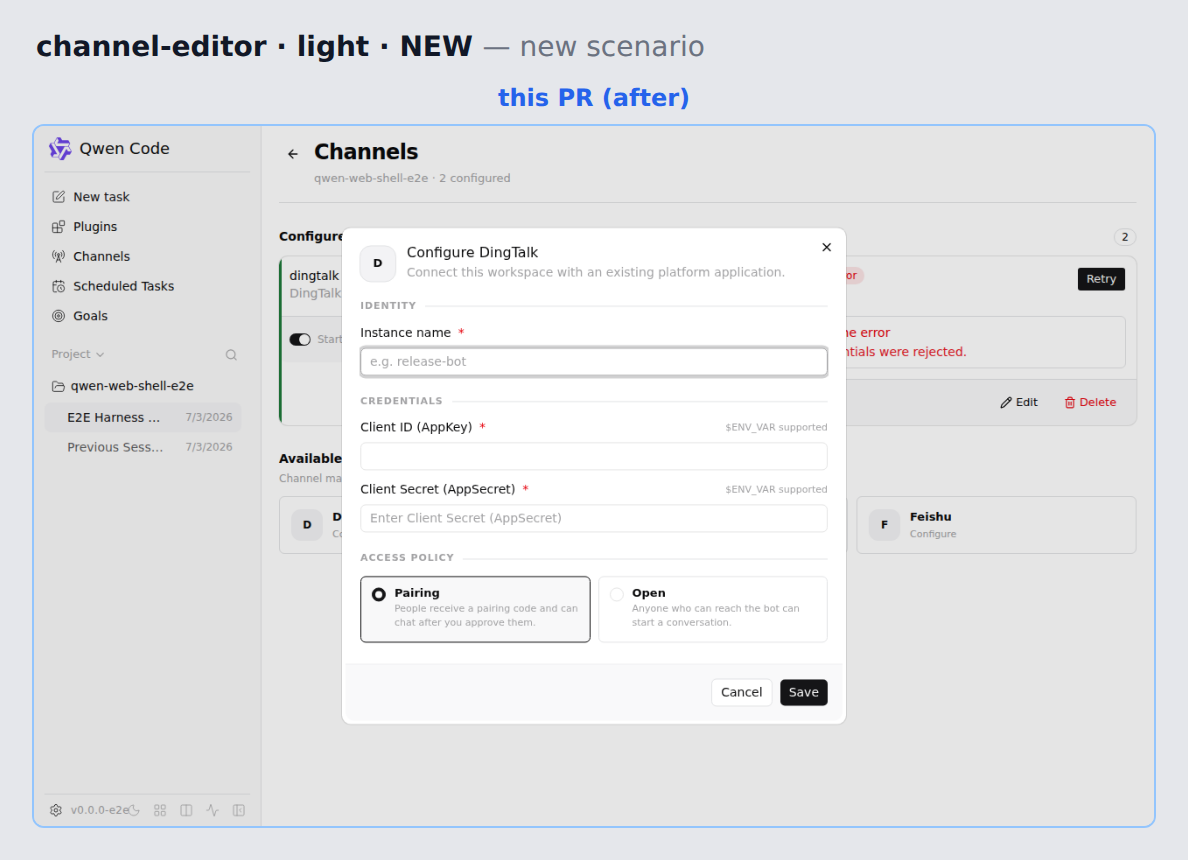Select the Pairing access policy
This screenshot has width=1188, height=860.
[475, 609]
